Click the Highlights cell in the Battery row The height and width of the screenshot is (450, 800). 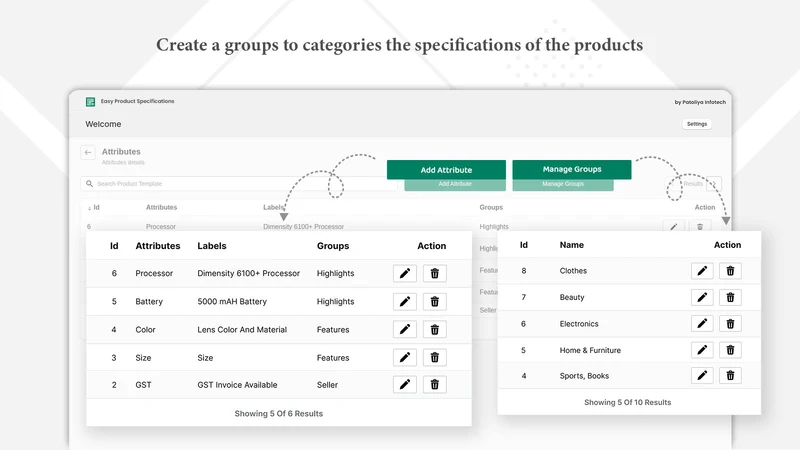point(335,302)
